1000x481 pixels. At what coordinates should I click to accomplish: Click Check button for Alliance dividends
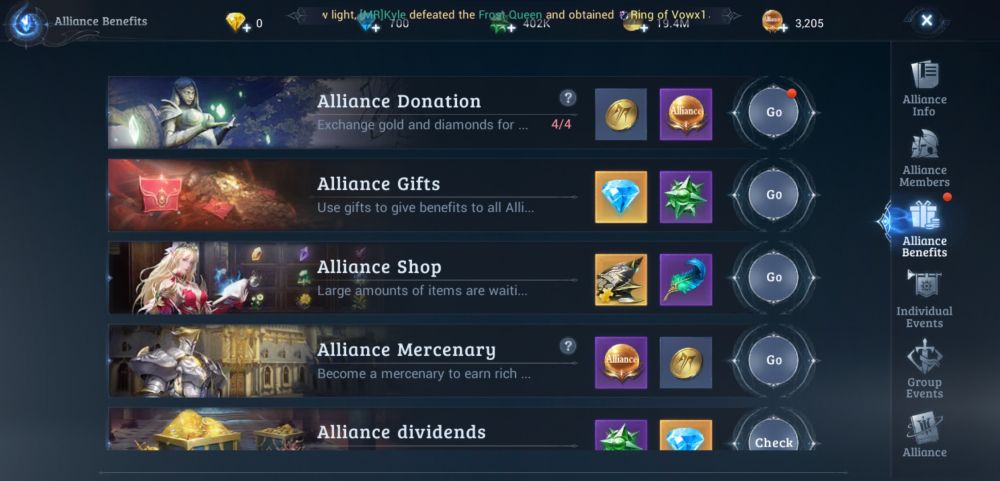(x=774, y=436)
